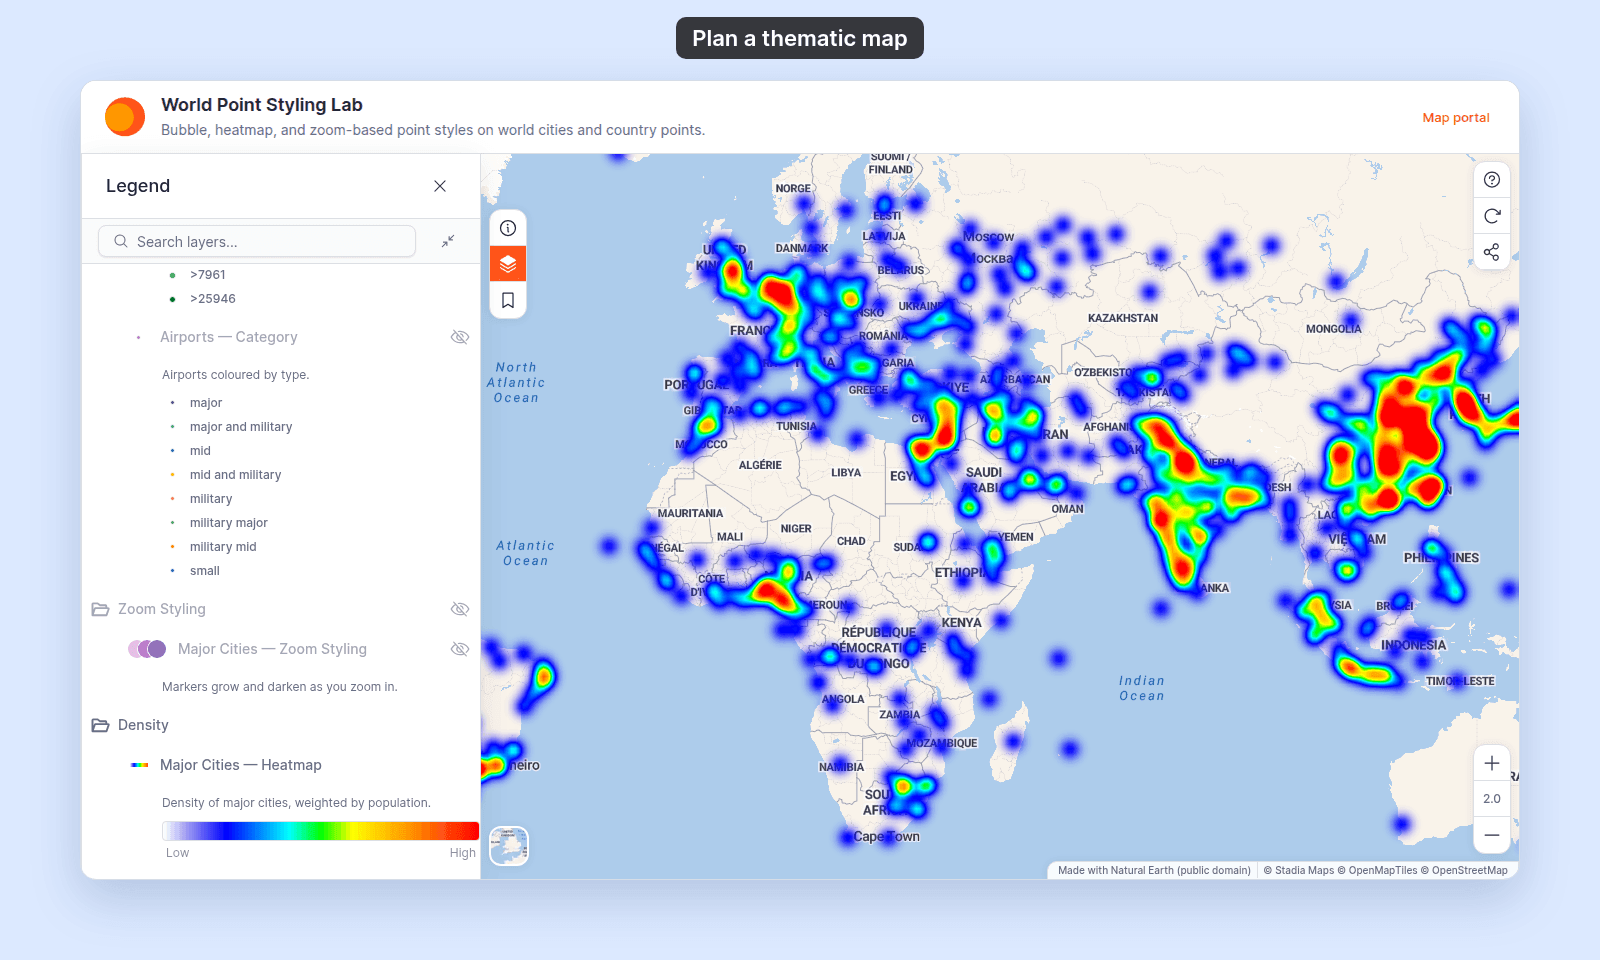Image resolution: width=1600 pixels, height=960 pixels.
Task: Zoom in with the plus button
Action: point(1492,763)
